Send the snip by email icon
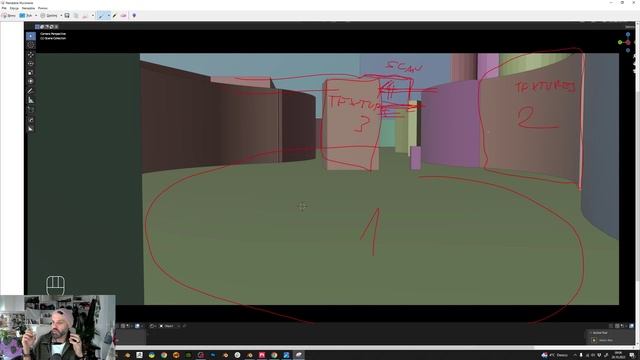 (x=85, y=16)
